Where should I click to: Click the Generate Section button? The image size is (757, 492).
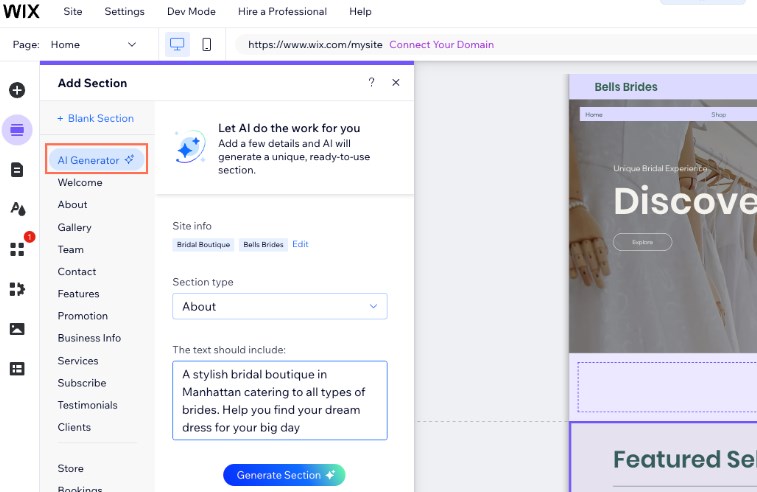pos(284,475)
